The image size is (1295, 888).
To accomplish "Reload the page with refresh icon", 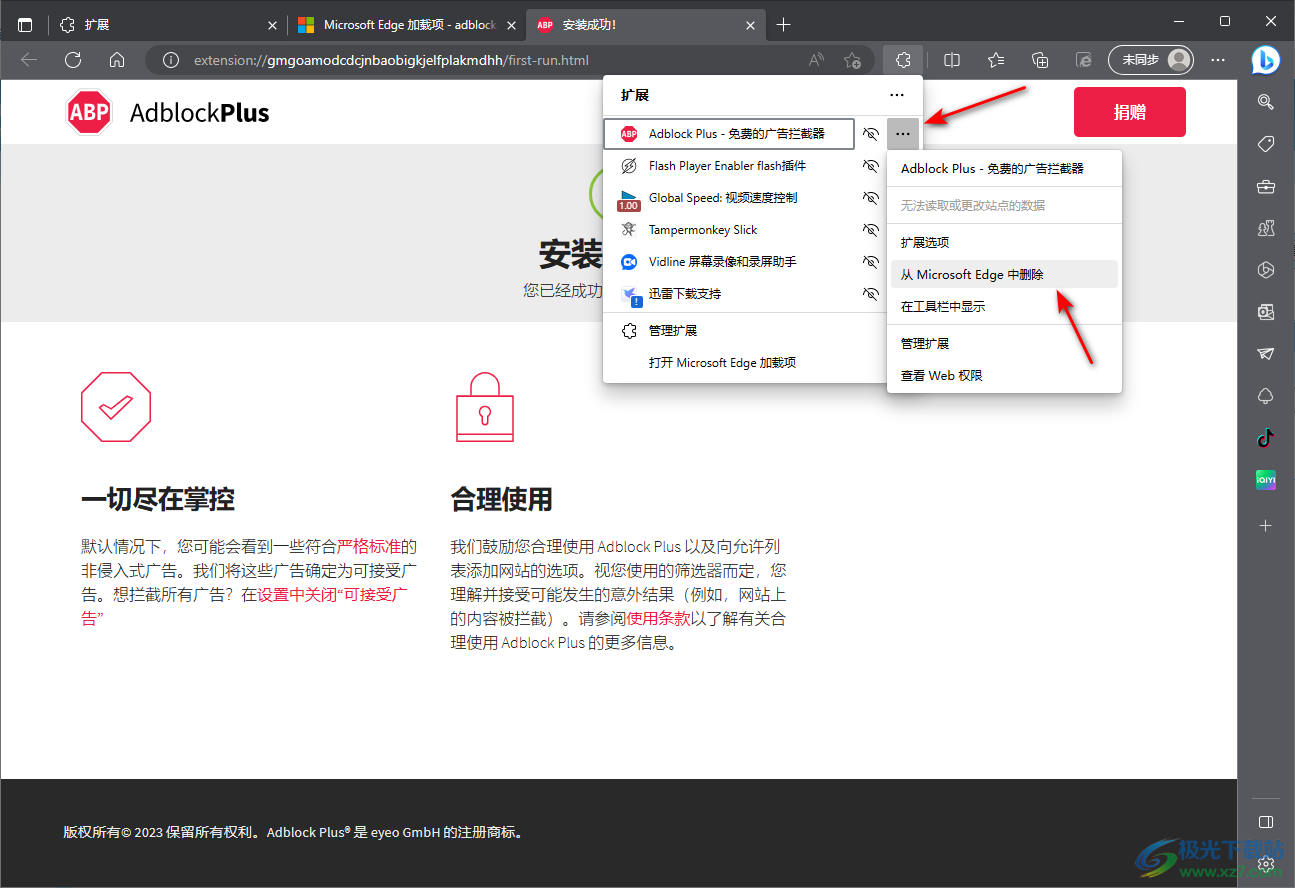I will (73, 60).
